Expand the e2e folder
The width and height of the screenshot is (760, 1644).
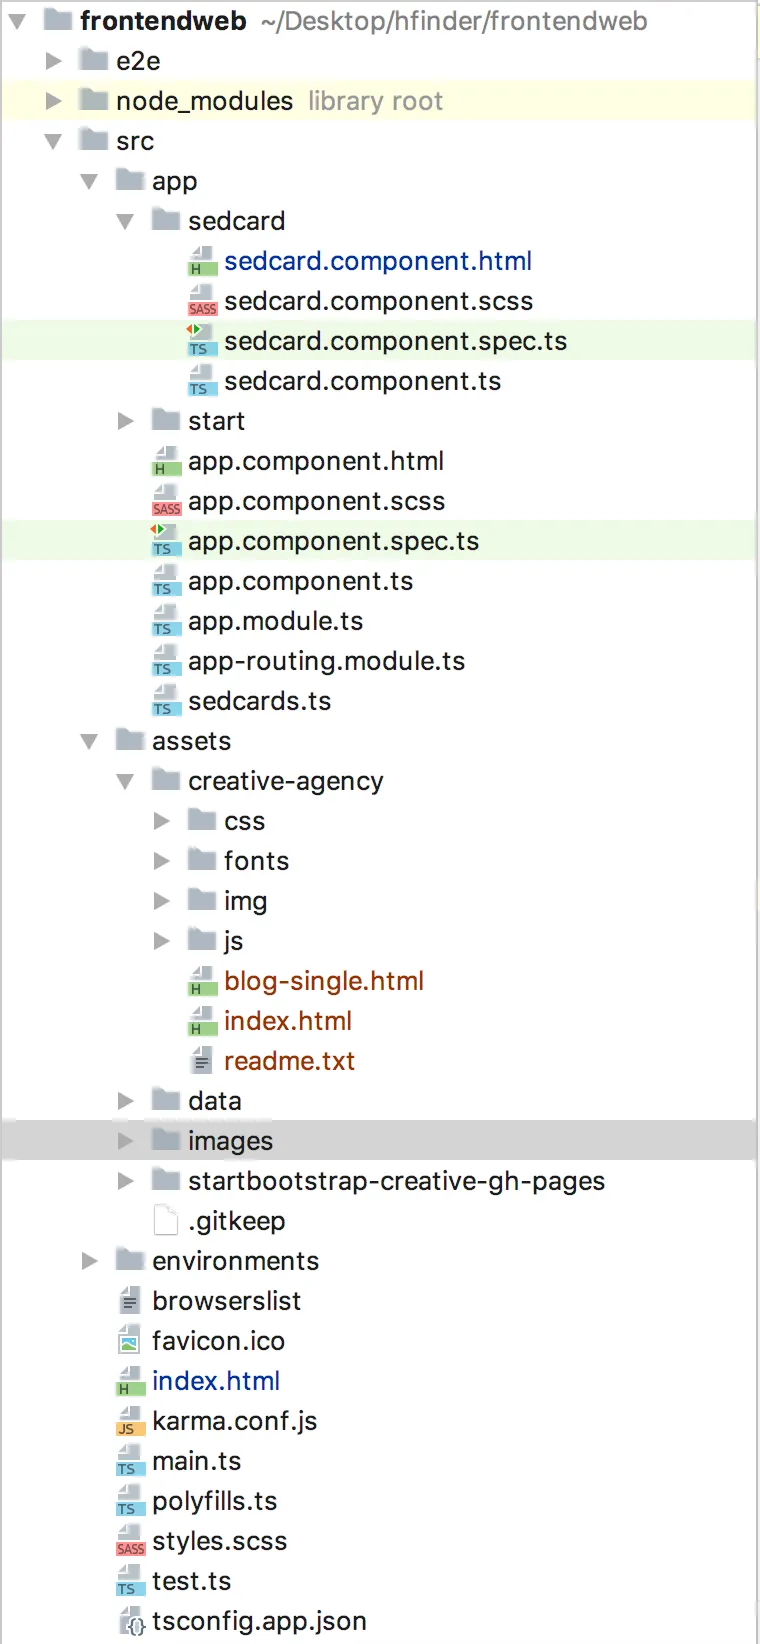[x=54, y=61]
